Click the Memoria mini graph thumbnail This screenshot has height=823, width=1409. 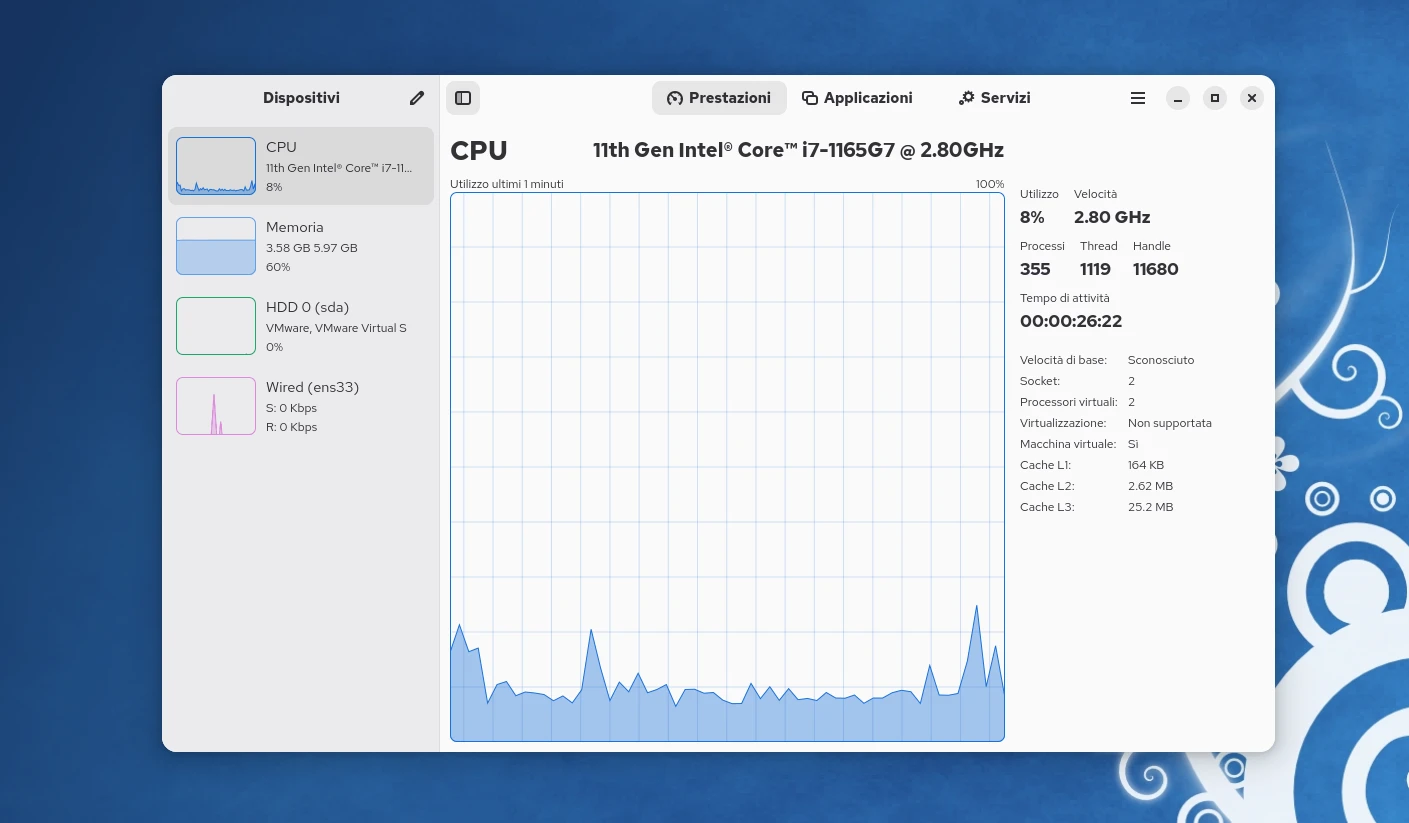coord(216,246)
